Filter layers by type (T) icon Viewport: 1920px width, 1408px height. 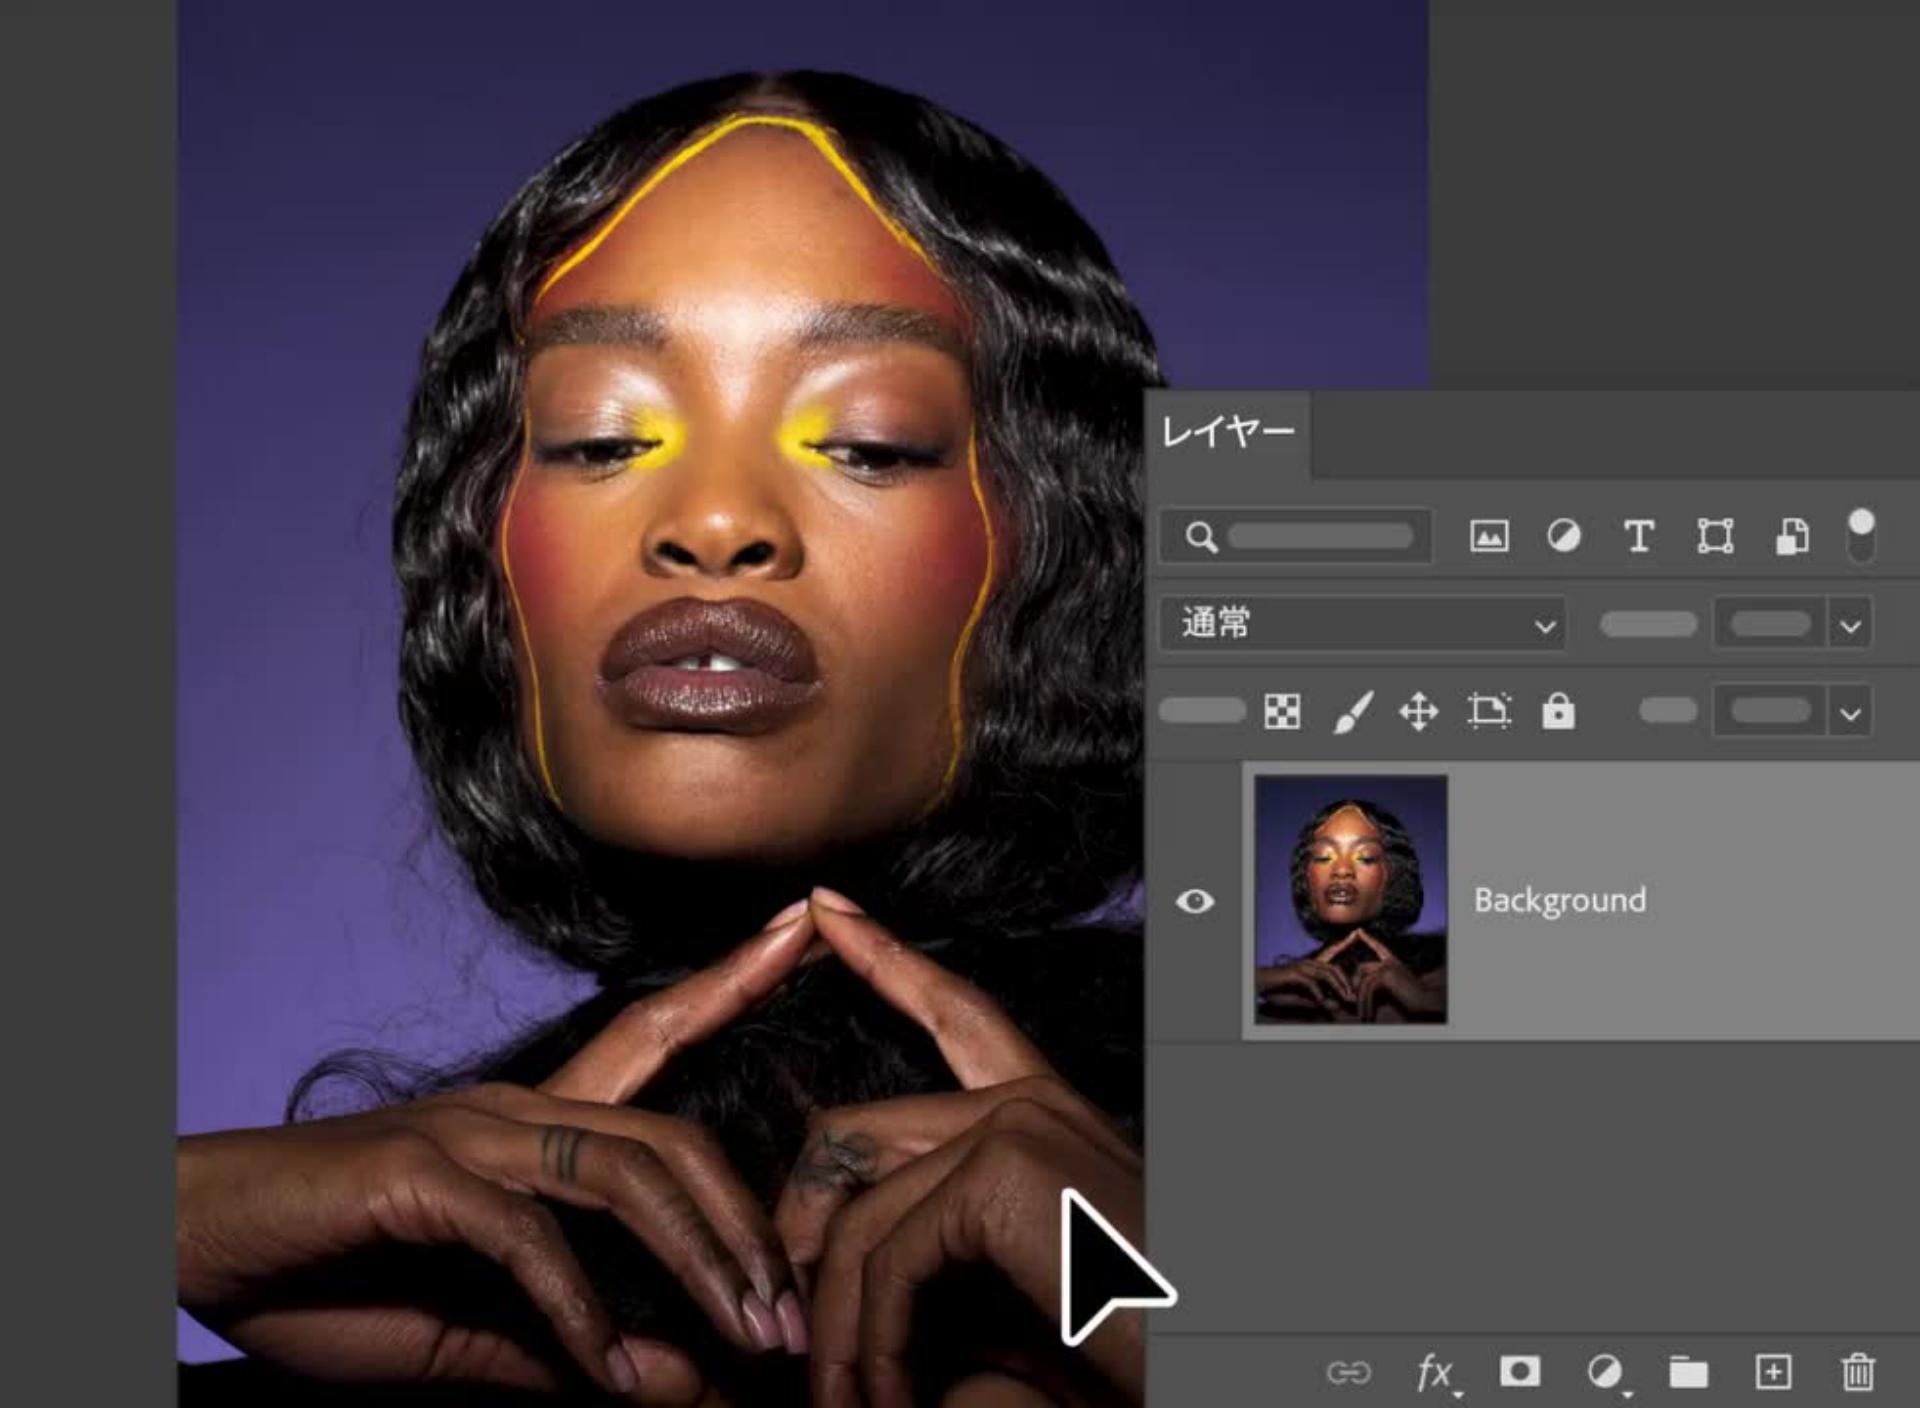[x=1638, y=537]
